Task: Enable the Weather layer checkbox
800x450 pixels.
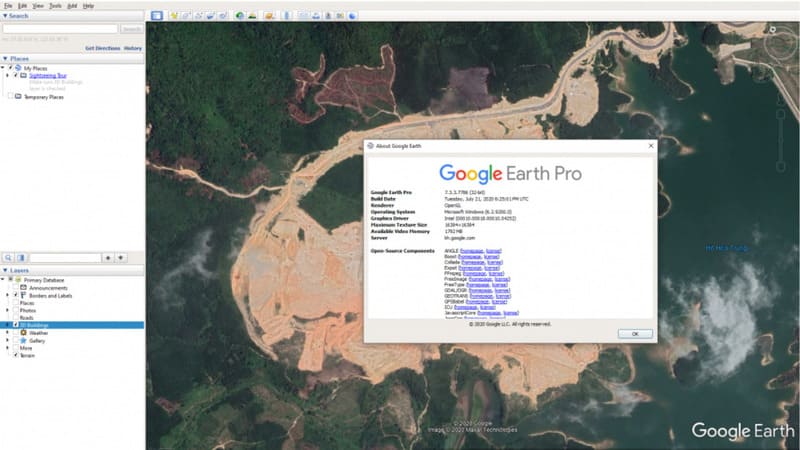Action: tap(16, 333)
